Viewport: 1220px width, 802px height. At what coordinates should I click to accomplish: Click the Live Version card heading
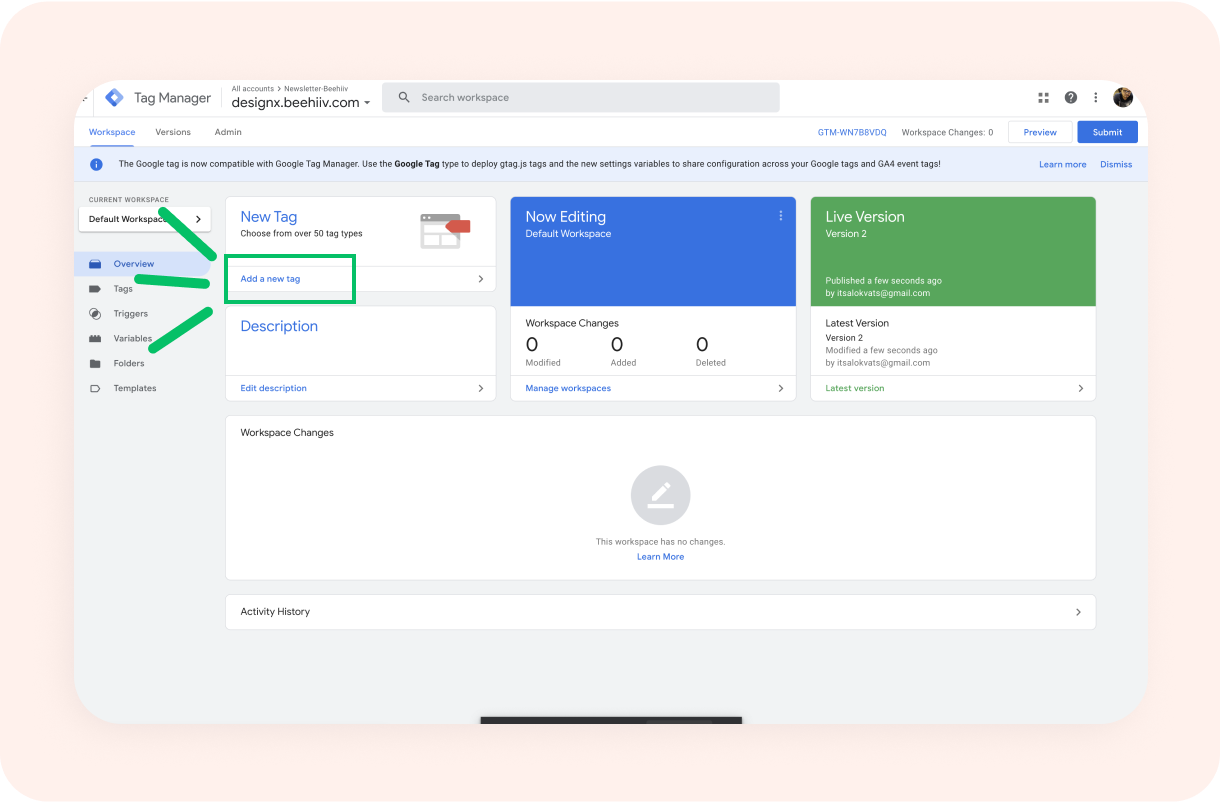click(x=865, y=216)
